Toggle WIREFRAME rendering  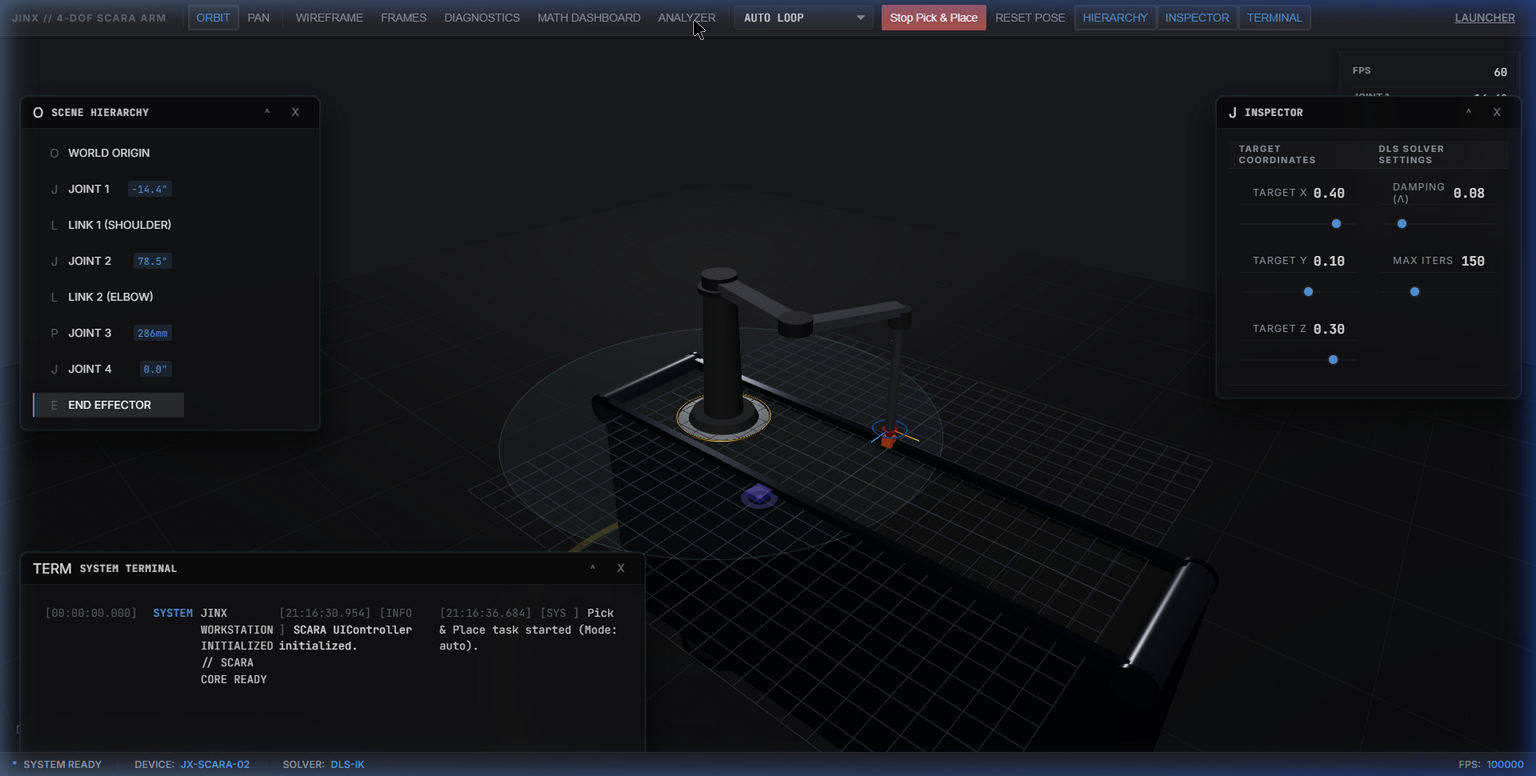tap(329, 18)
